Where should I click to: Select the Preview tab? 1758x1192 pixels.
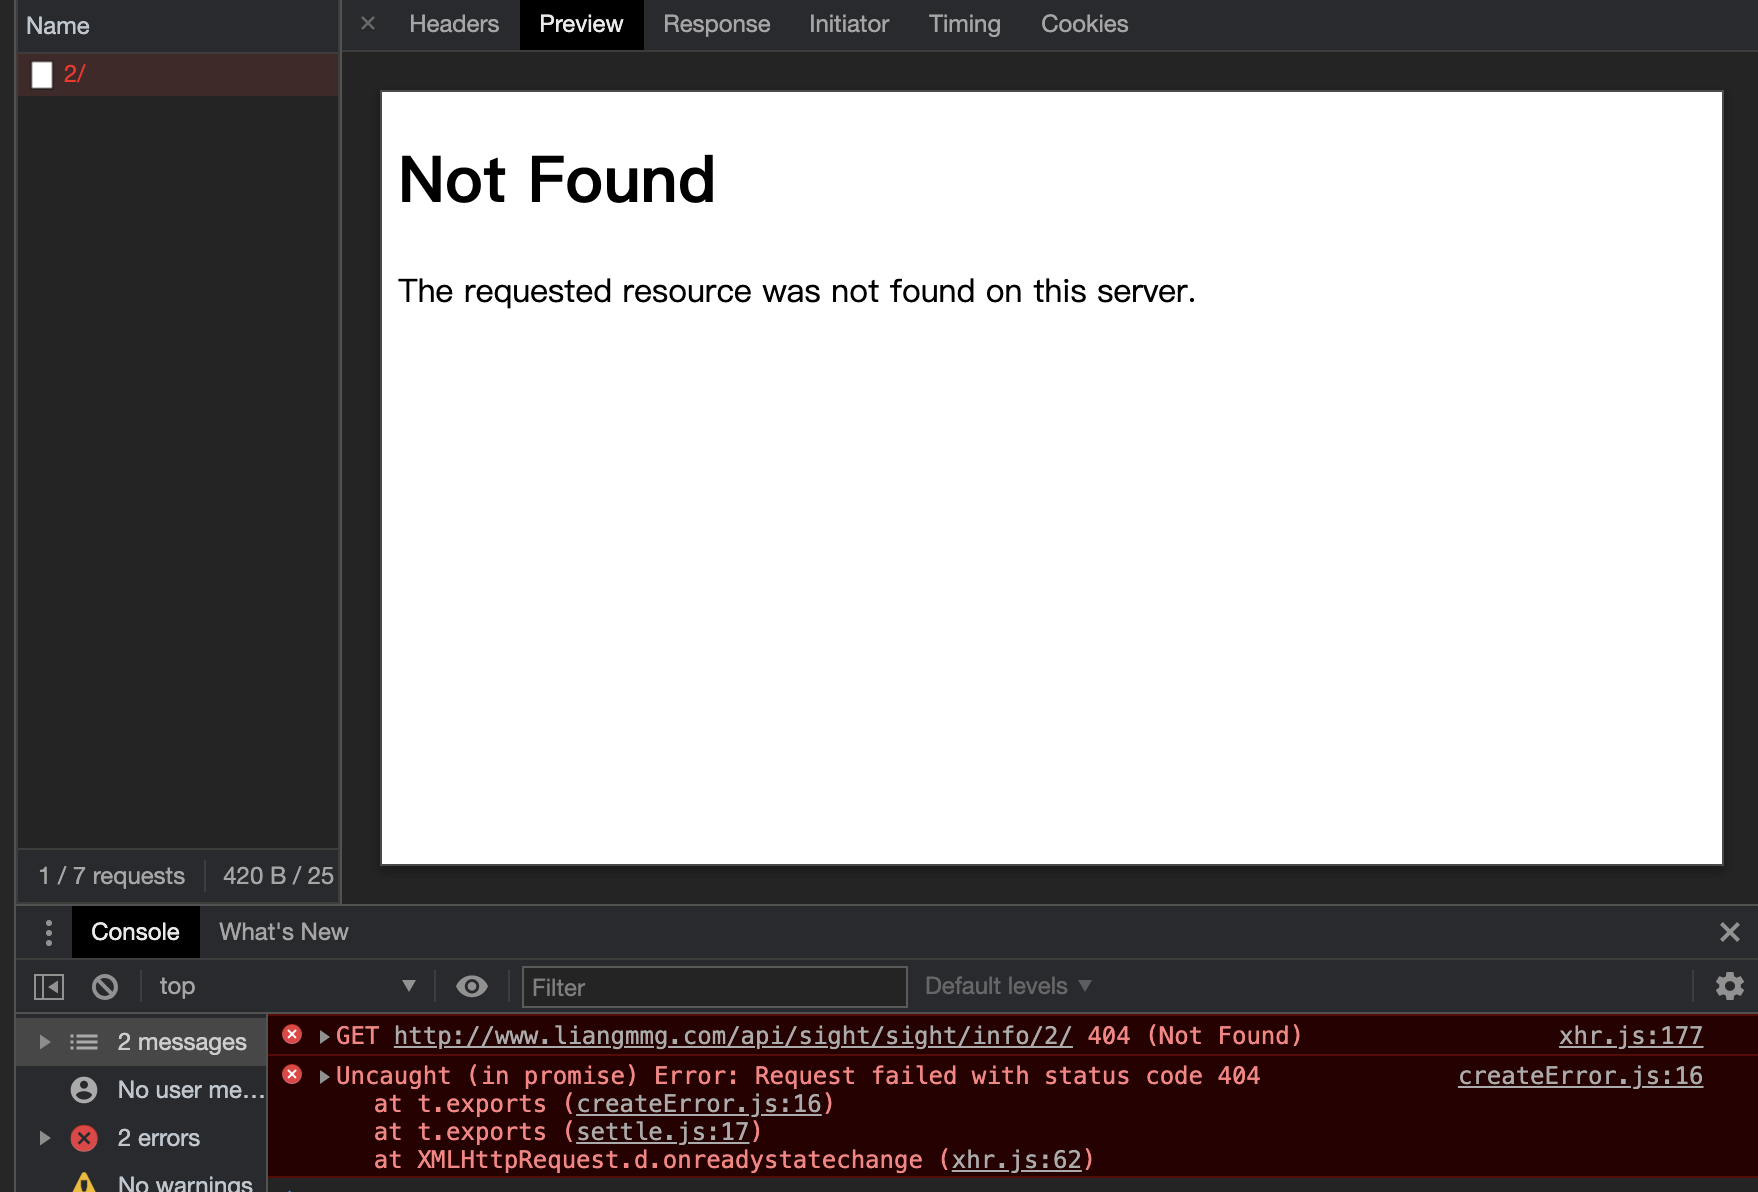[x=581, y=24]
